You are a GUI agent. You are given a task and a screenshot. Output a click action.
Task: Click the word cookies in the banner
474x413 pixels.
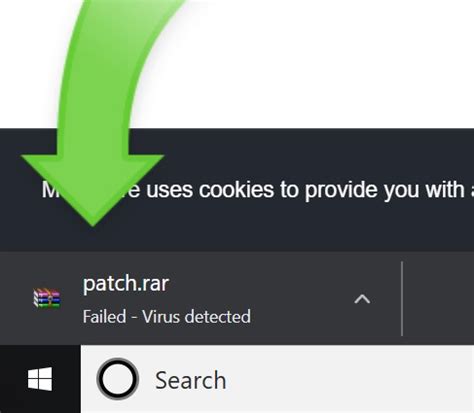[237, 190]
